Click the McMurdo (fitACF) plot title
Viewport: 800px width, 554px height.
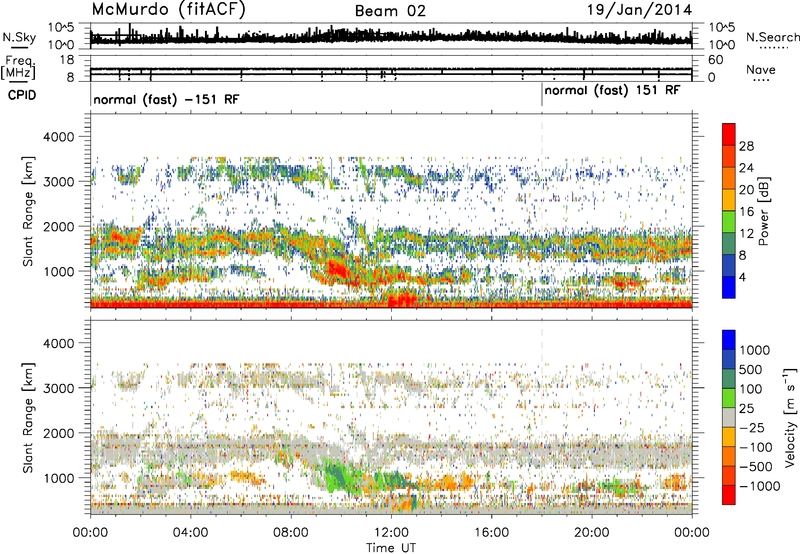click(x=168, y=10)
